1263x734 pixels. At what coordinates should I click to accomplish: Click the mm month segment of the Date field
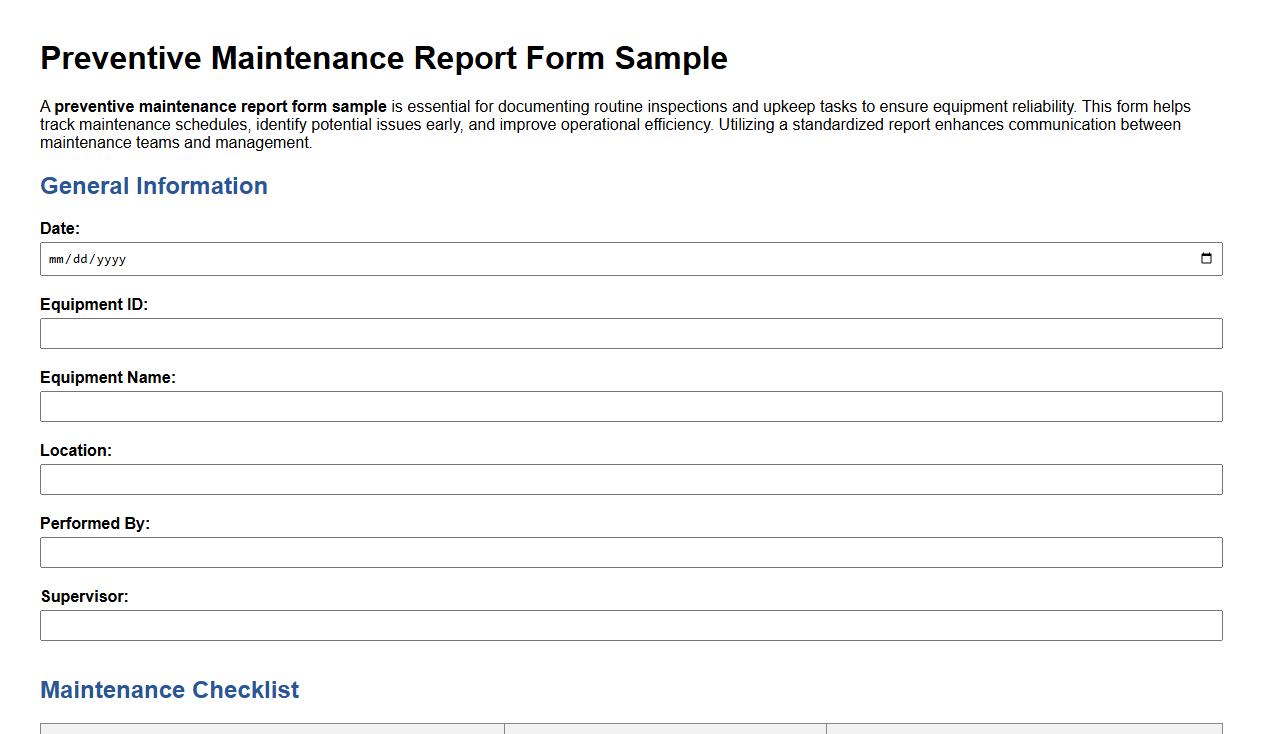[58, 259]
